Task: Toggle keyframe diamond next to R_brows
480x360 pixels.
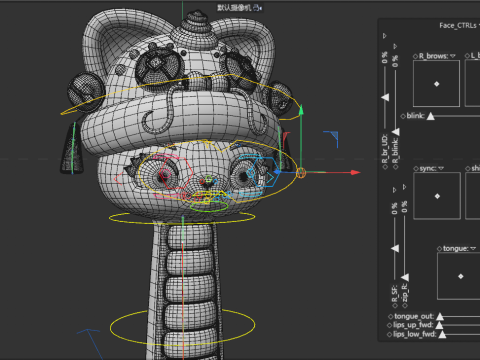Action: tap(415, 56)
